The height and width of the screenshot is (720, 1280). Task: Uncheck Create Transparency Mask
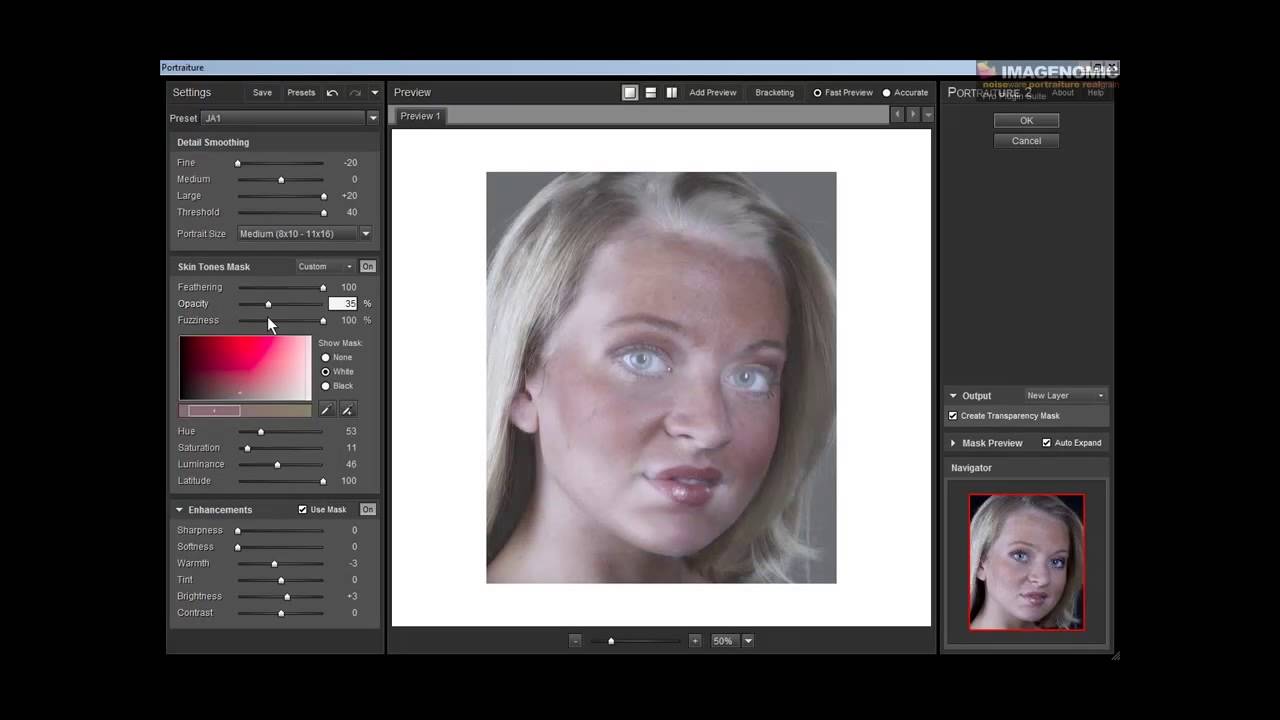point(953,416)
